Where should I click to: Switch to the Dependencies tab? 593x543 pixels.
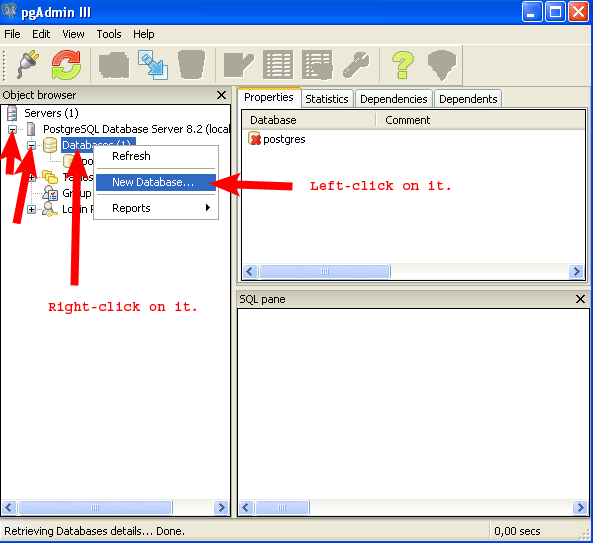click(x=393, y=99)
